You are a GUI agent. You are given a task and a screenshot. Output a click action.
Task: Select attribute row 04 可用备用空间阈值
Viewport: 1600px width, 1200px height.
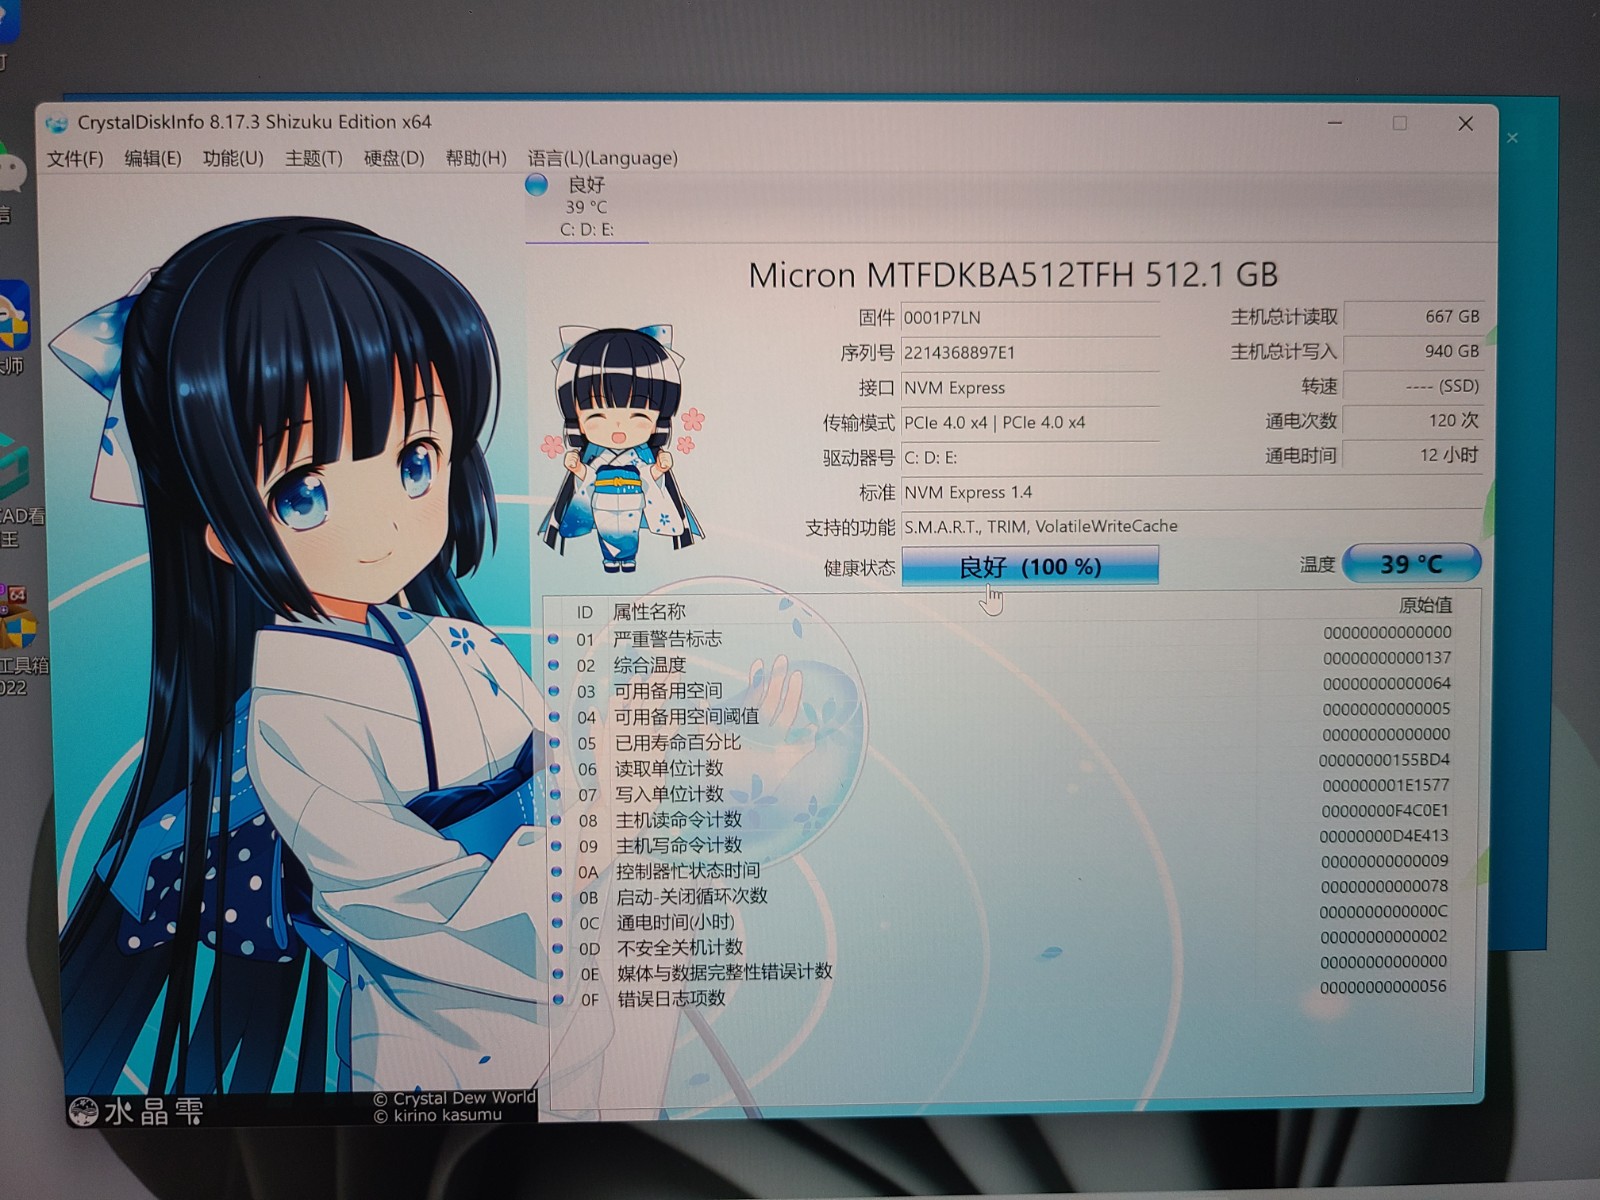point(1000,715)
